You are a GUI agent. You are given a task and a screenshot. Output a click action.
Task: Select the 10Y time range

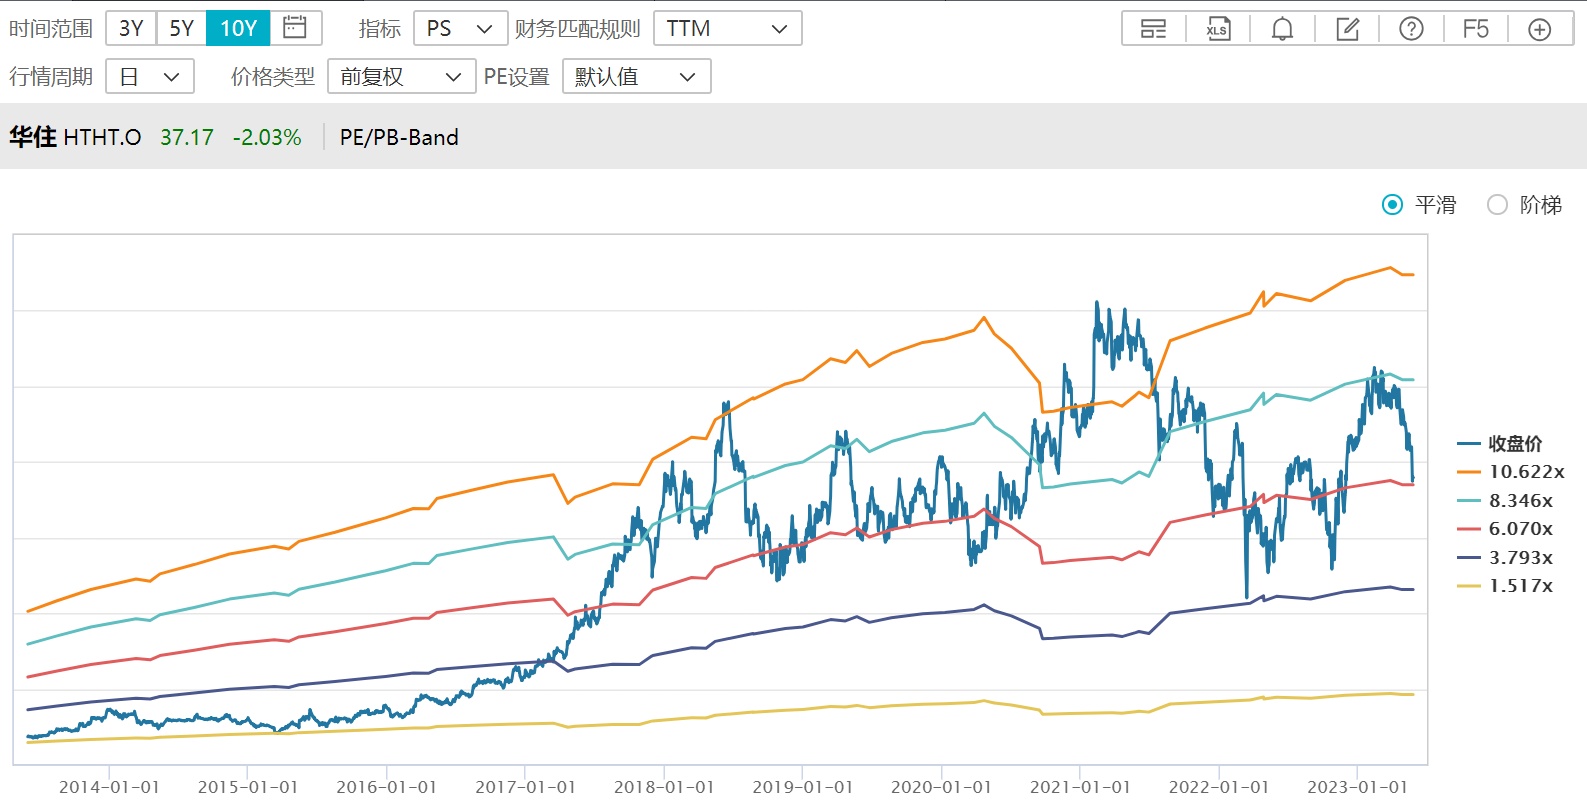tap(238, 28)
